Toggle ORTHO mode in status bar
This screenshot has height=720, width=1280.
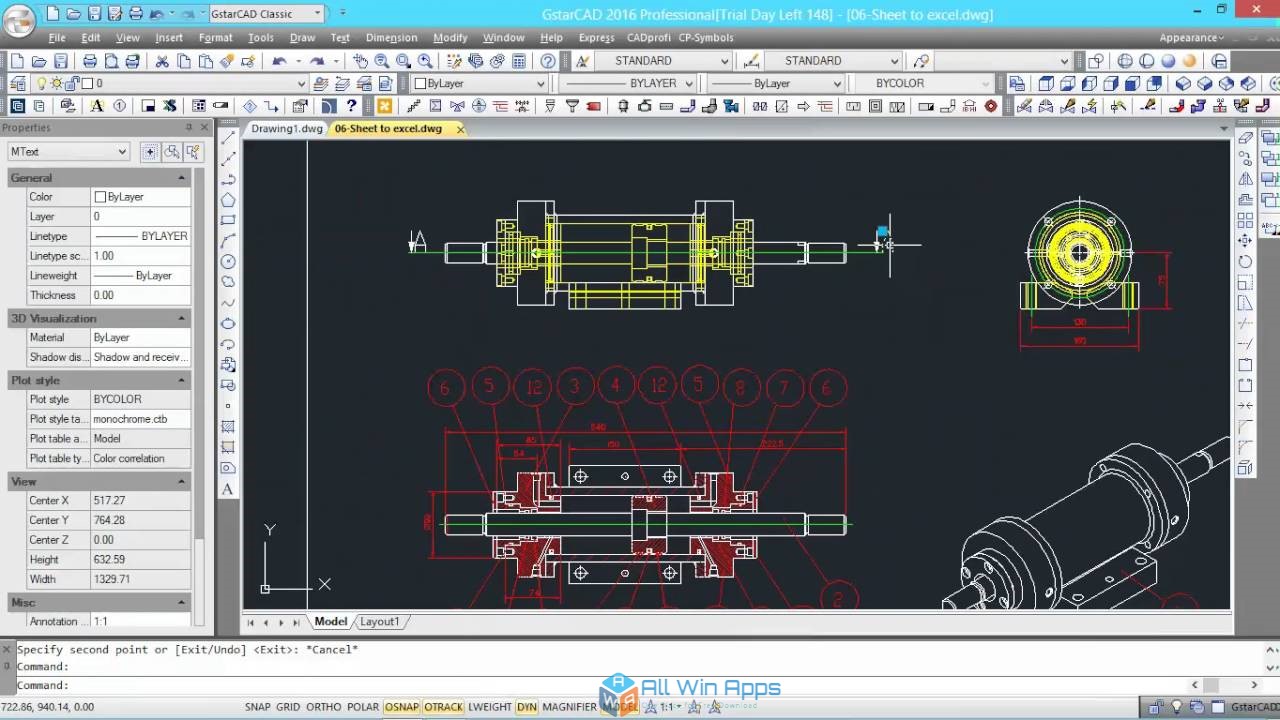coord(324,707)
